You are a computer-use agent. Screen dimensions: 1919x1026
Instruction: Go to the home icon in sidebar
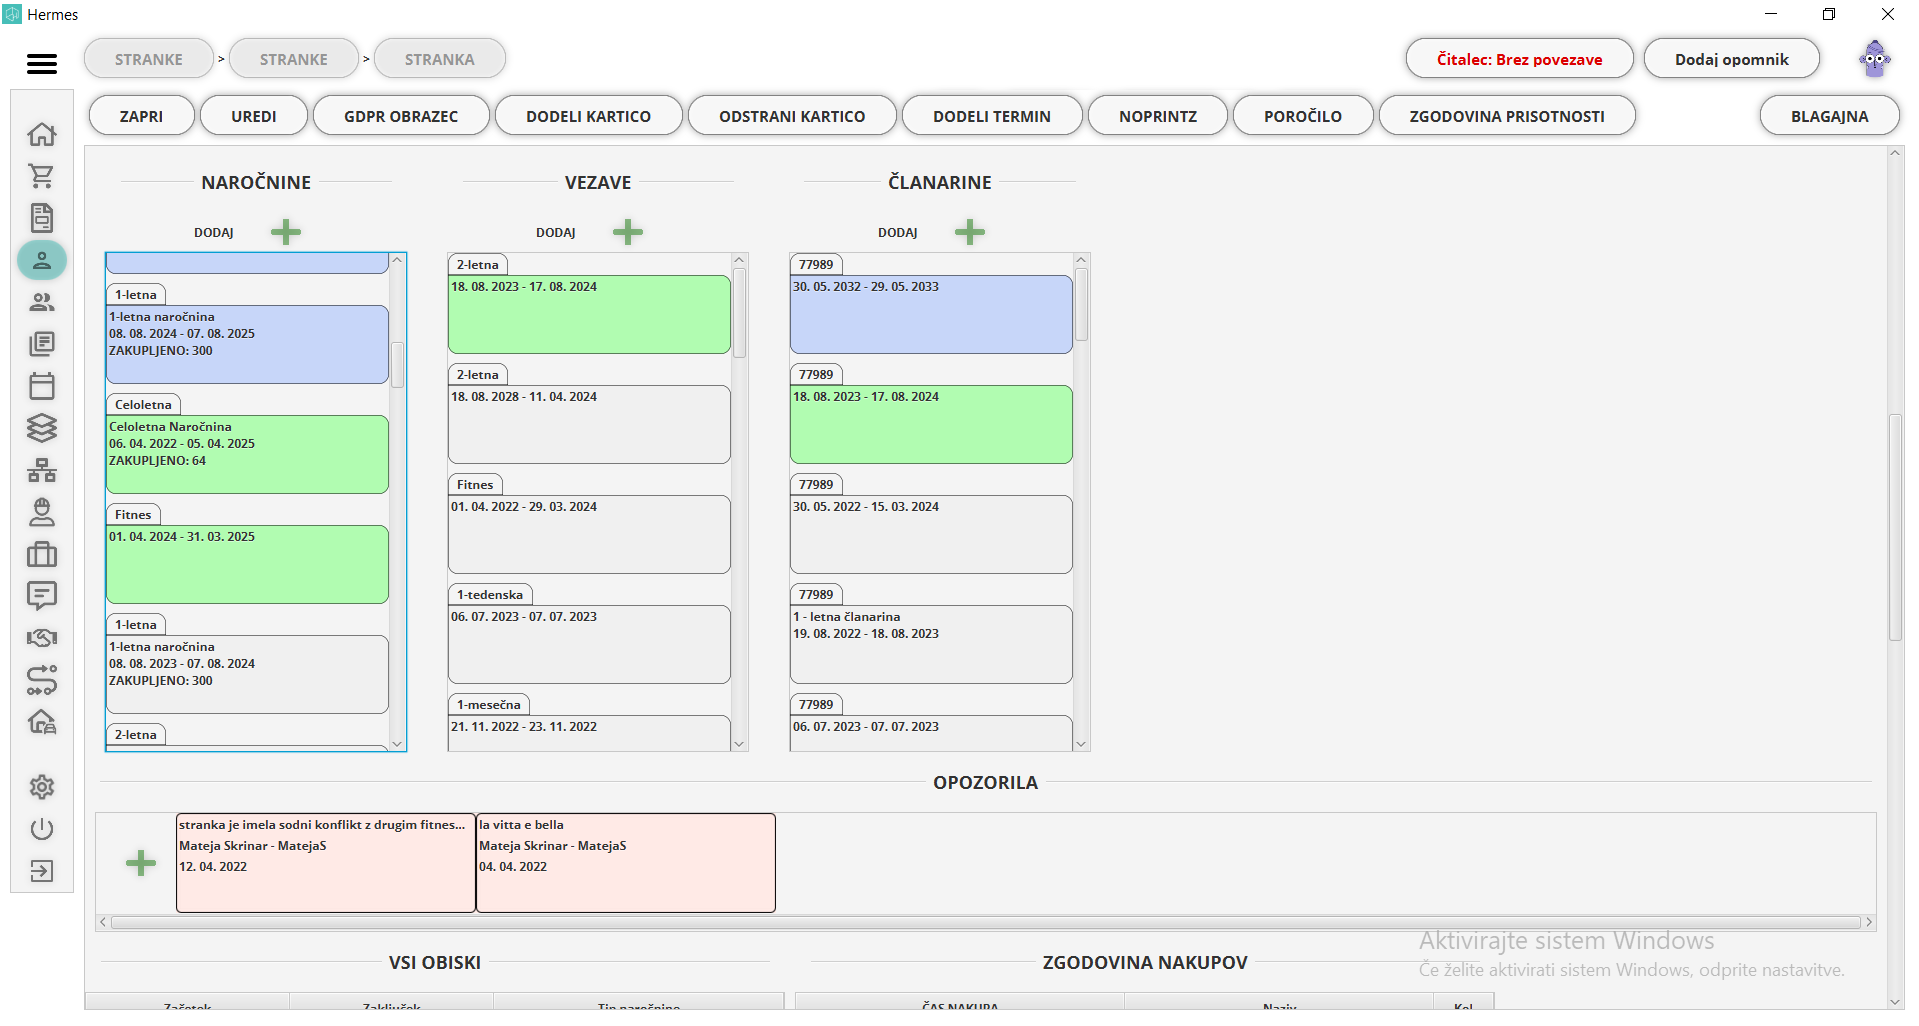pos(42,134)
